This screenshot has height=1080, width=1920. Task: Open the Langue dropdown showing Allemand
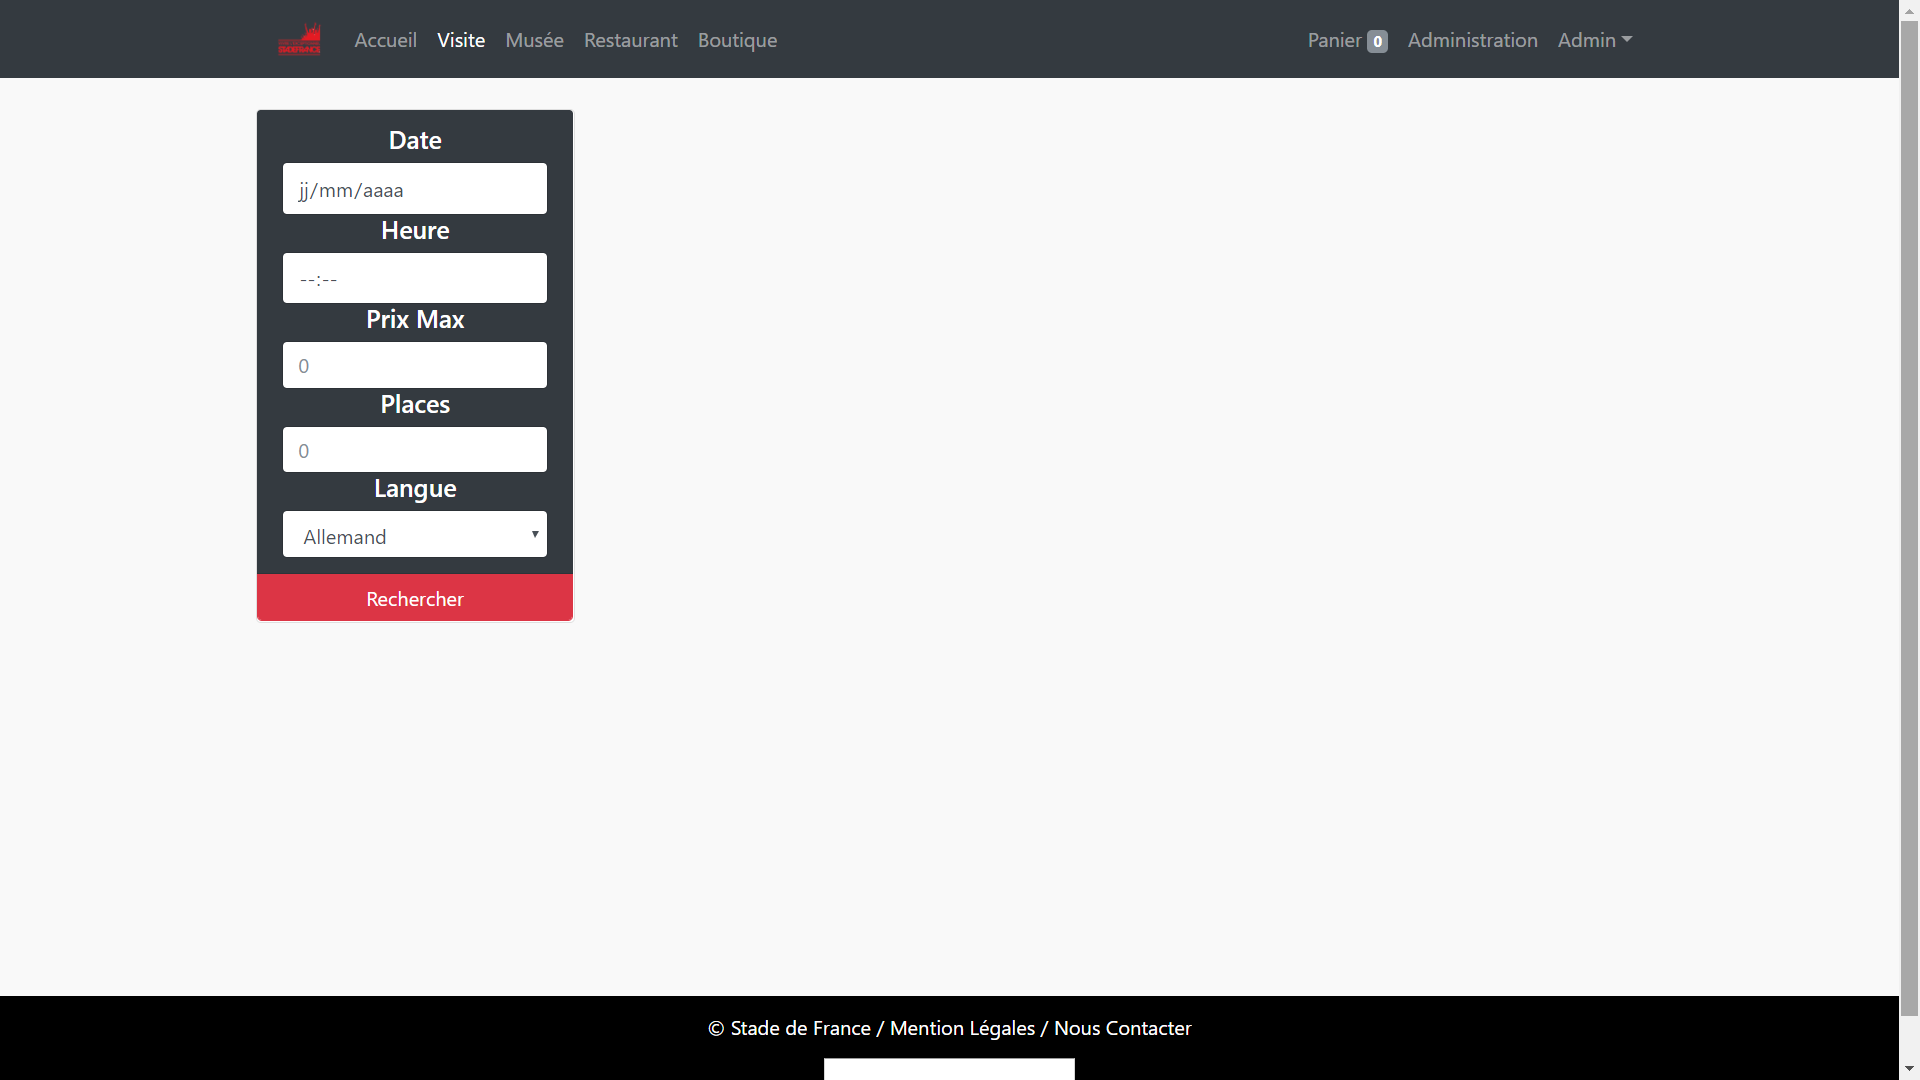point(415,535)
